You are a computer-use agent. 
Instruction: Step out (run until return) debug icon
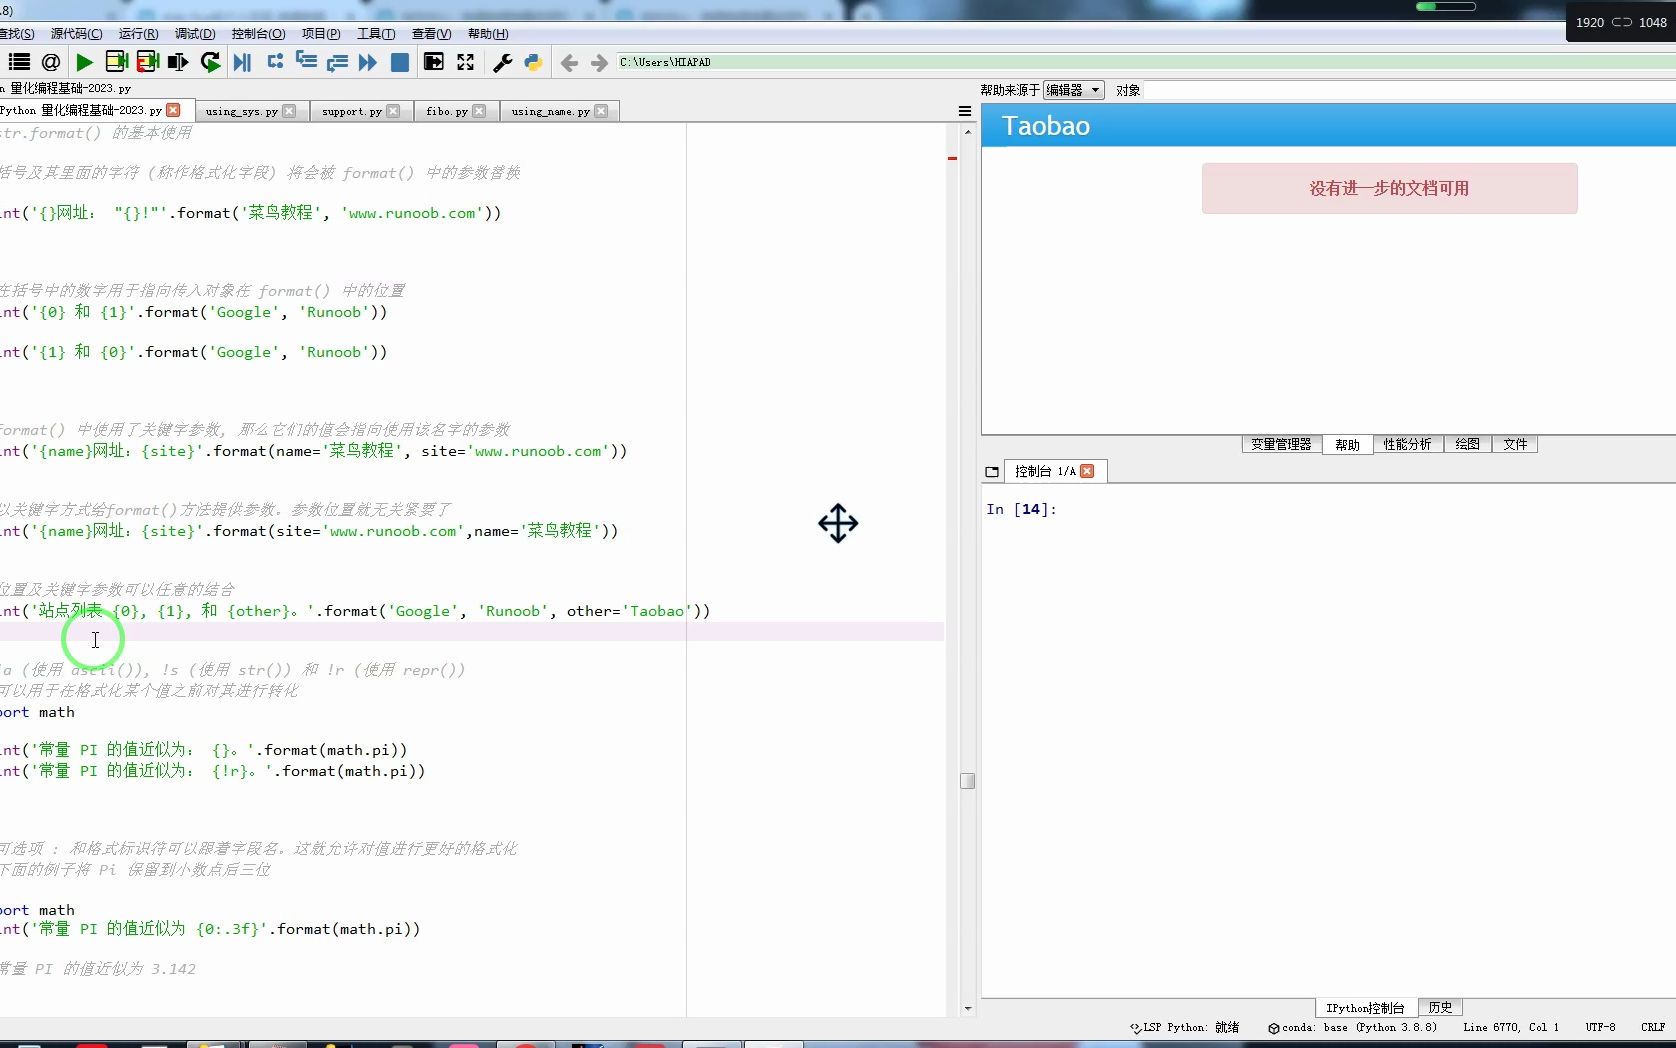point(337,62)
